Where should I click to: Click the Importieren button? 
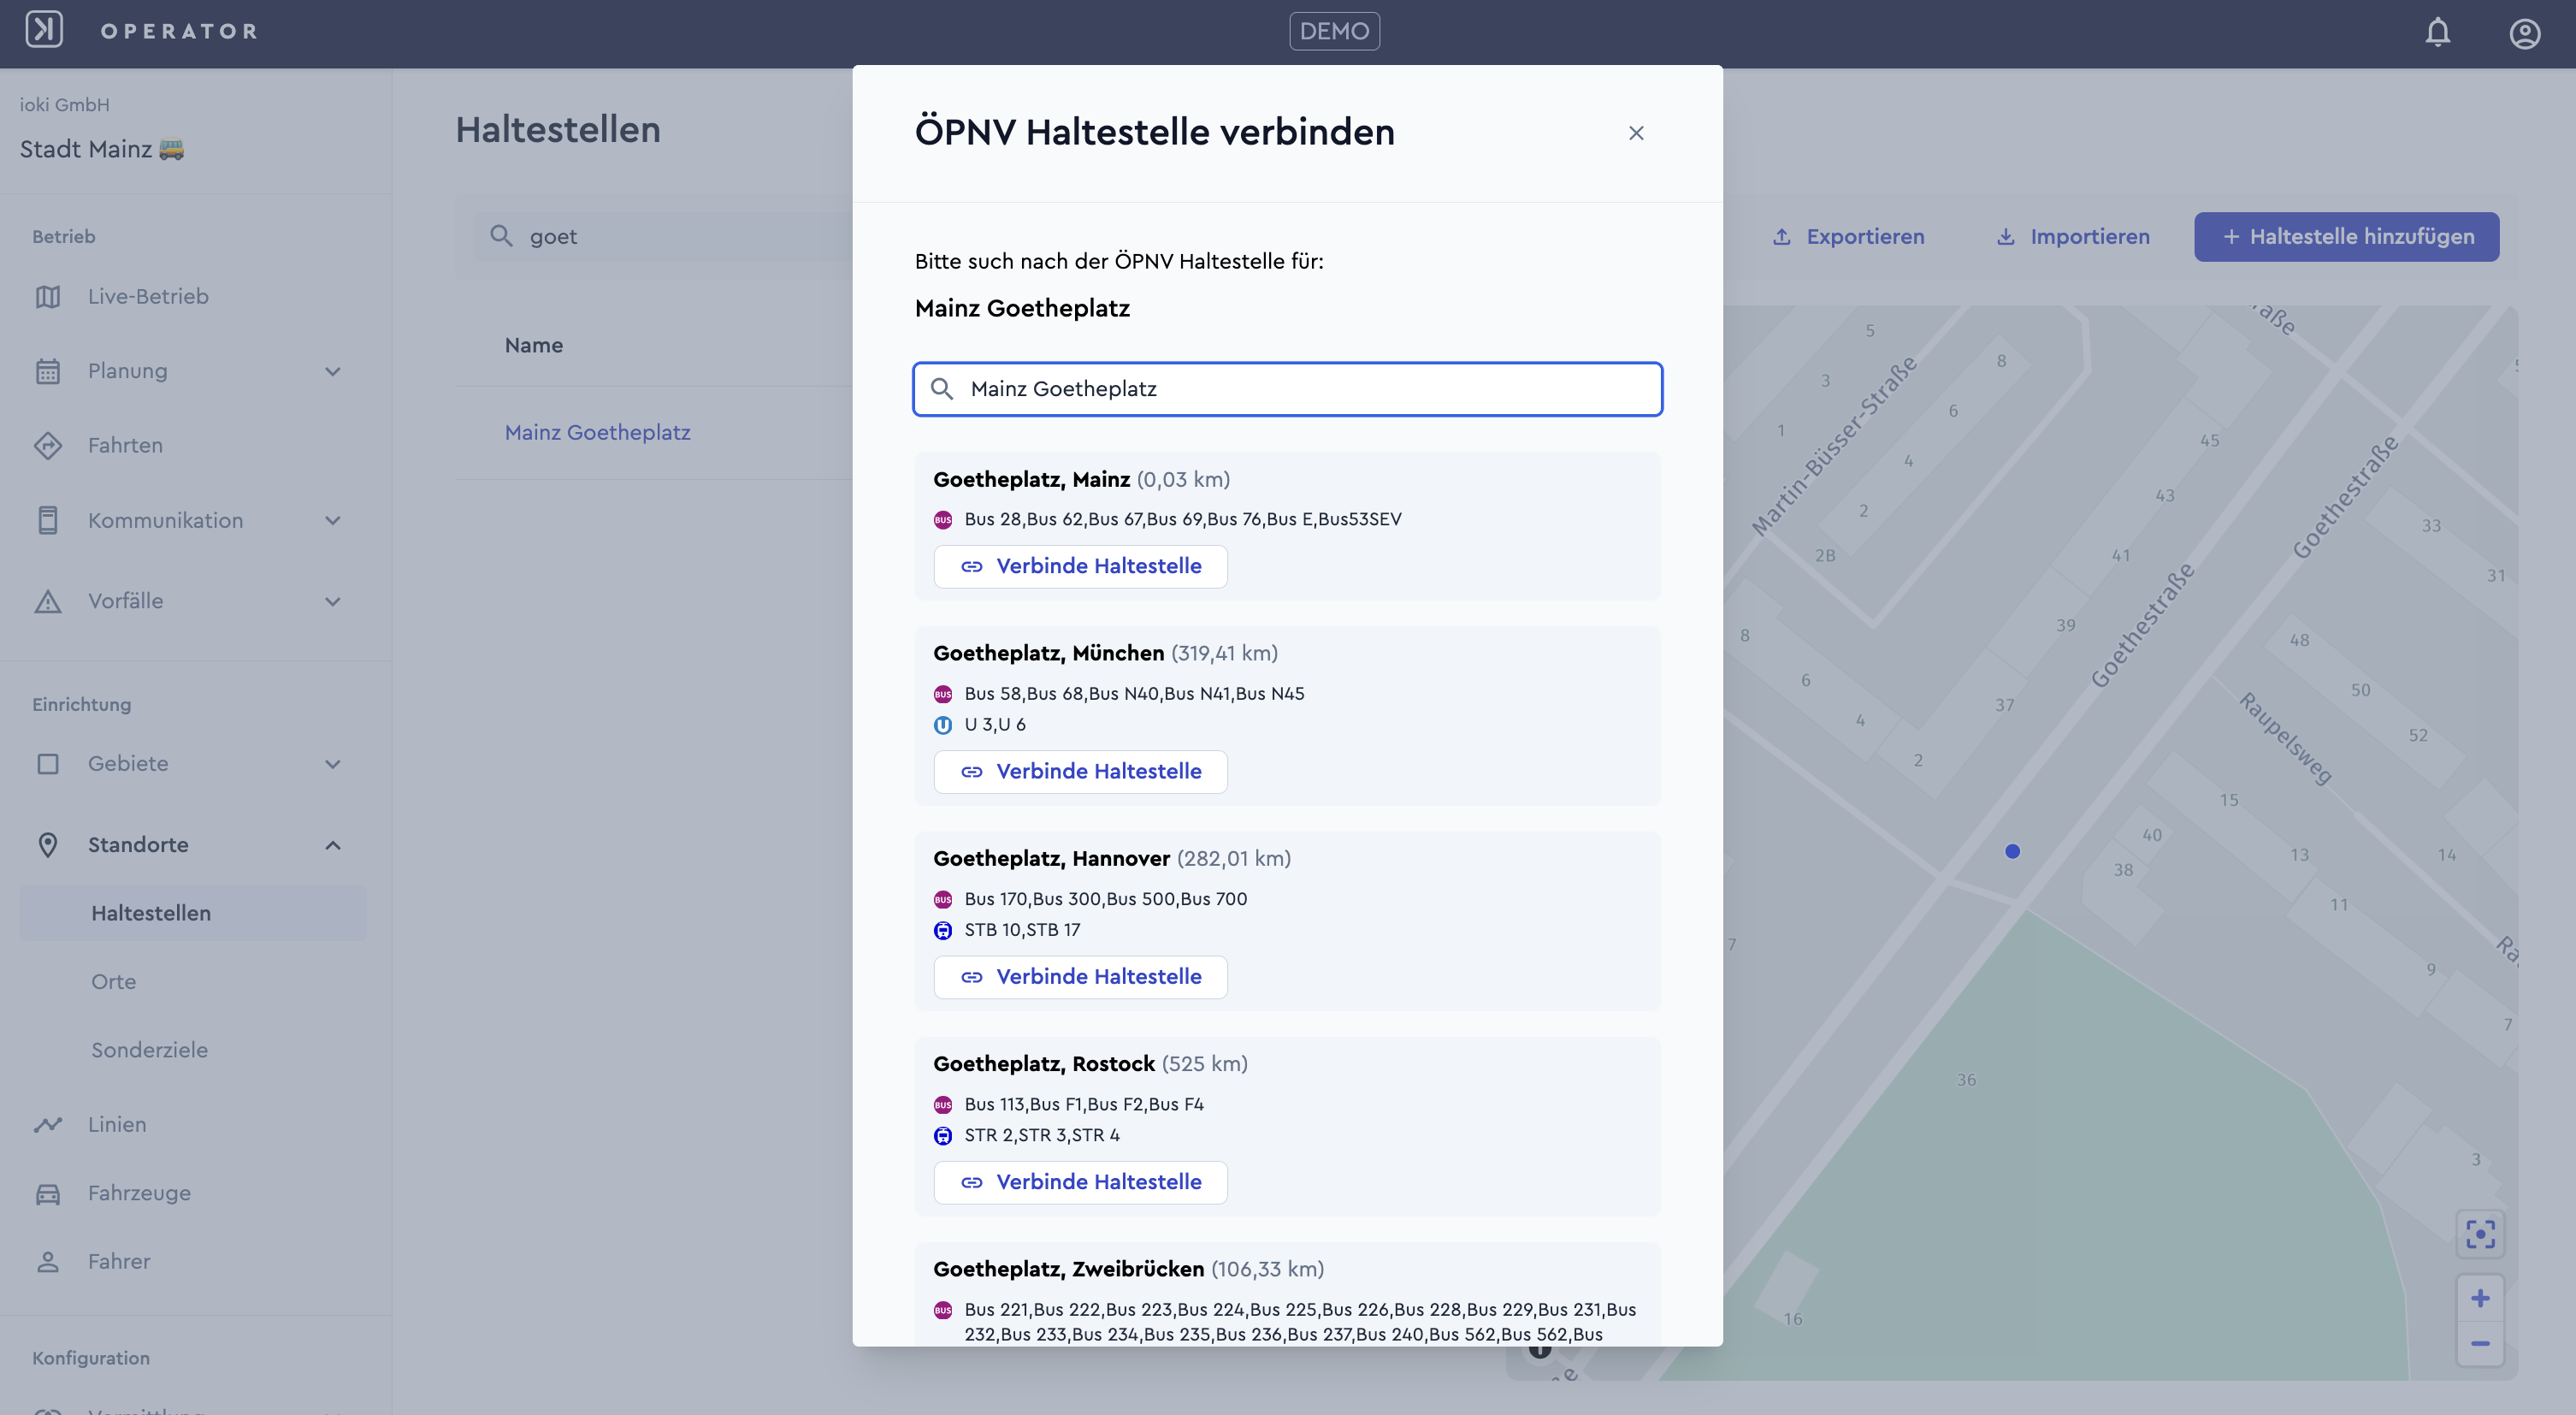coord(2073,237)
